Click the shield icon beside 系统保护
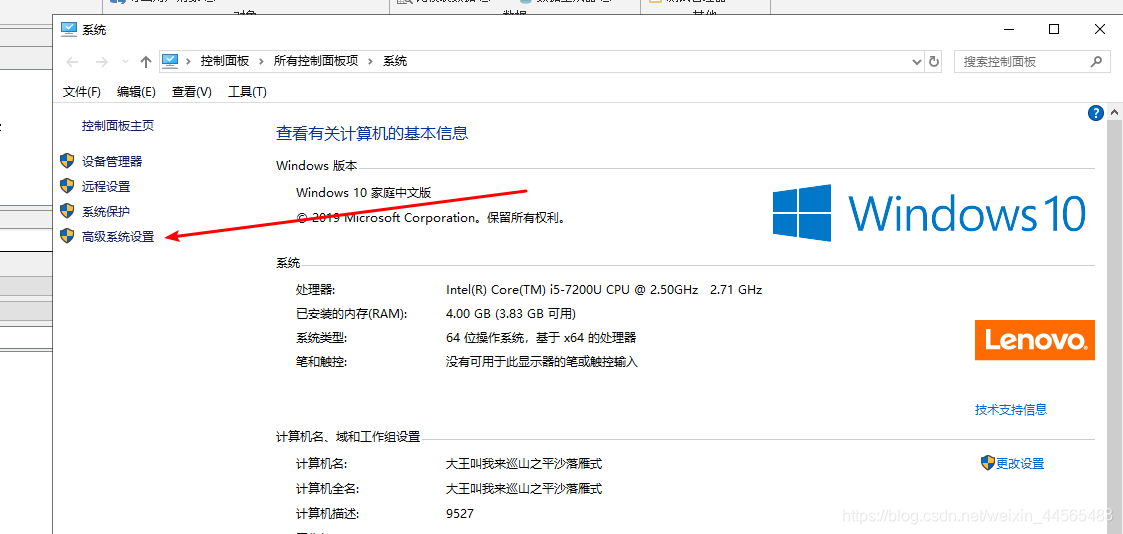 point(67,211)
